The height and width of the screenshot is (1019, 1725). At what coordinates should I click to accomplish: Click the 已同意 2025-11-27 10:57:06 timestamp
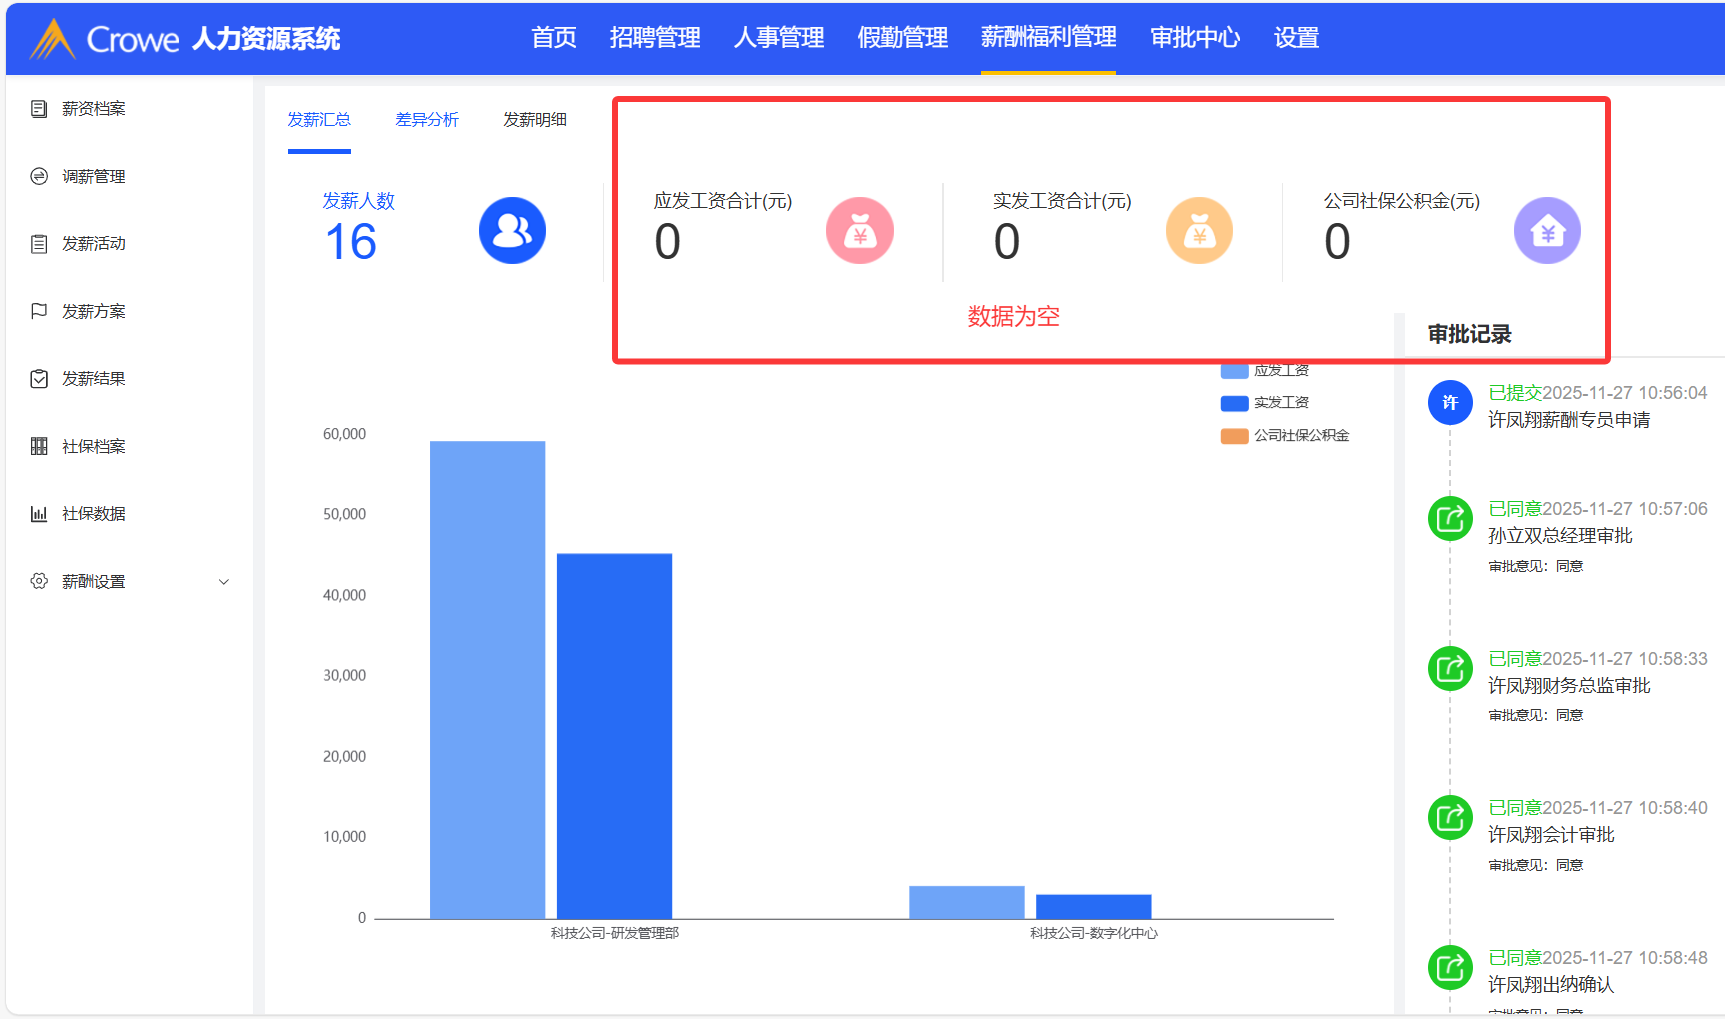[x=1598, y=509]
